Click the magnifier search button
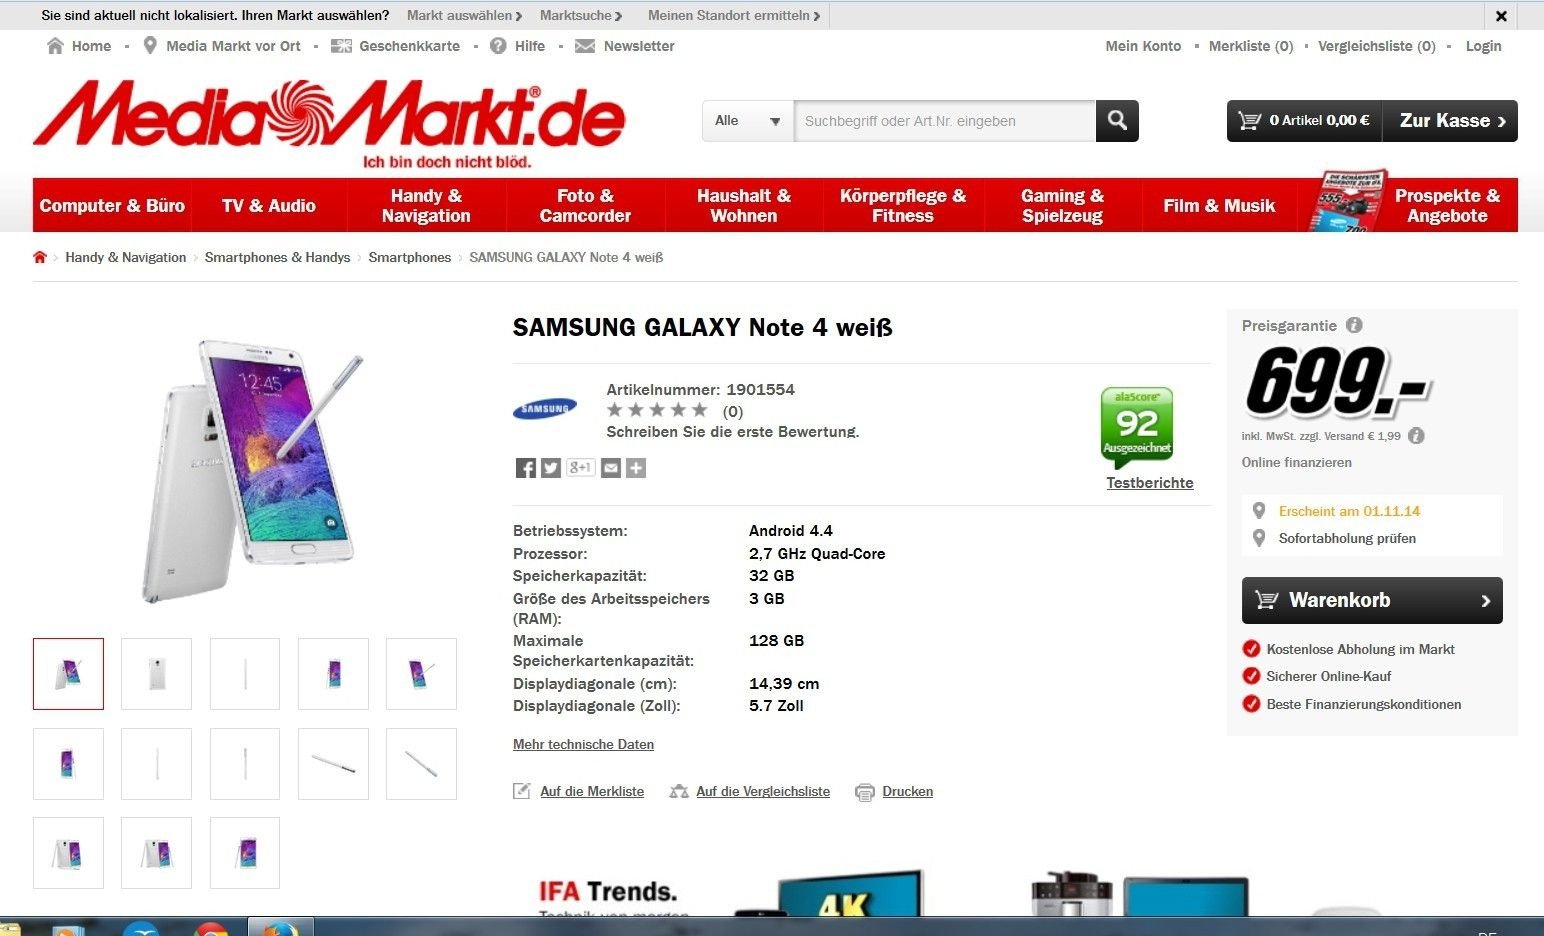 point(1117,121)
